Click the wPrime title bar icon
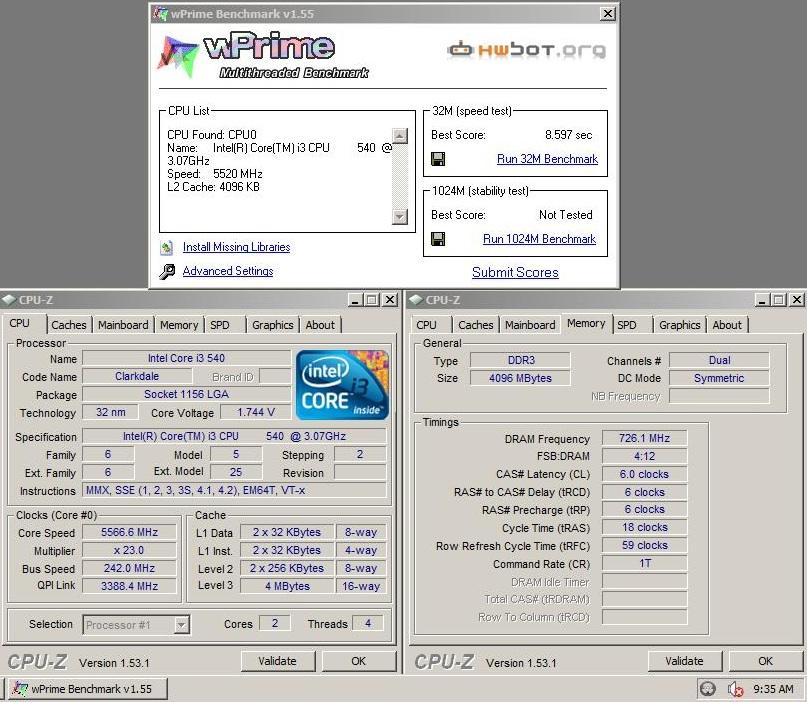807x702 pixels. (161, 14)
